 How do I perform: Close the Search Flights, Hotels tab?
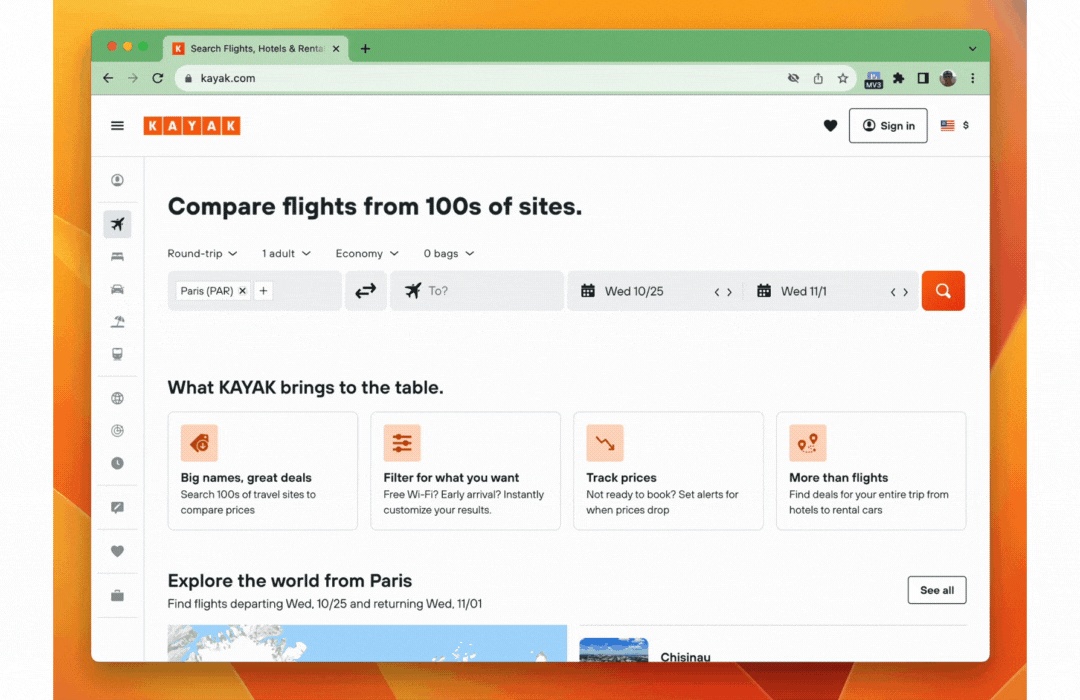[336, 48]
